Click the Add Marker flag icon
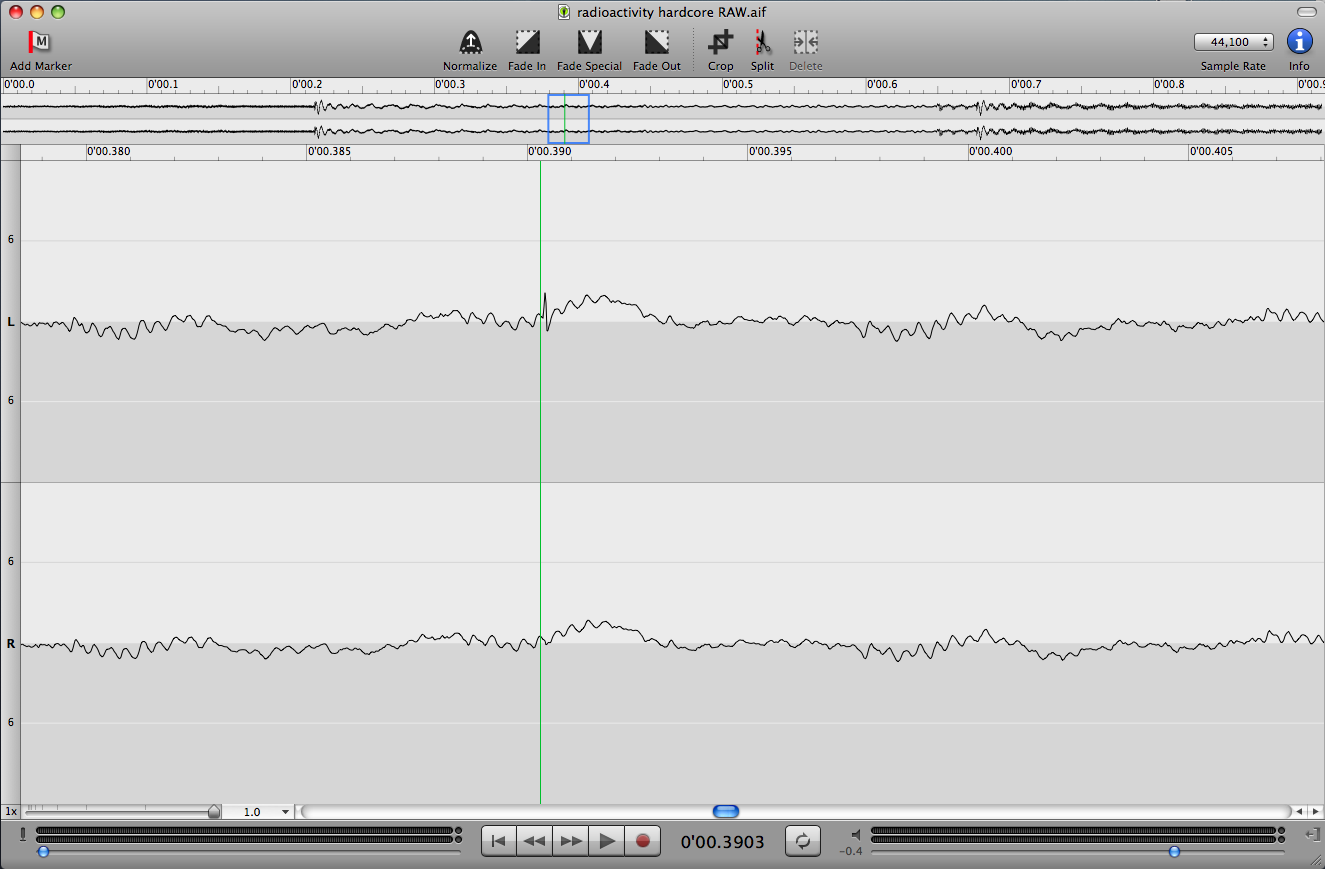This screenshot has width=1325, height=869. (40, 42)
